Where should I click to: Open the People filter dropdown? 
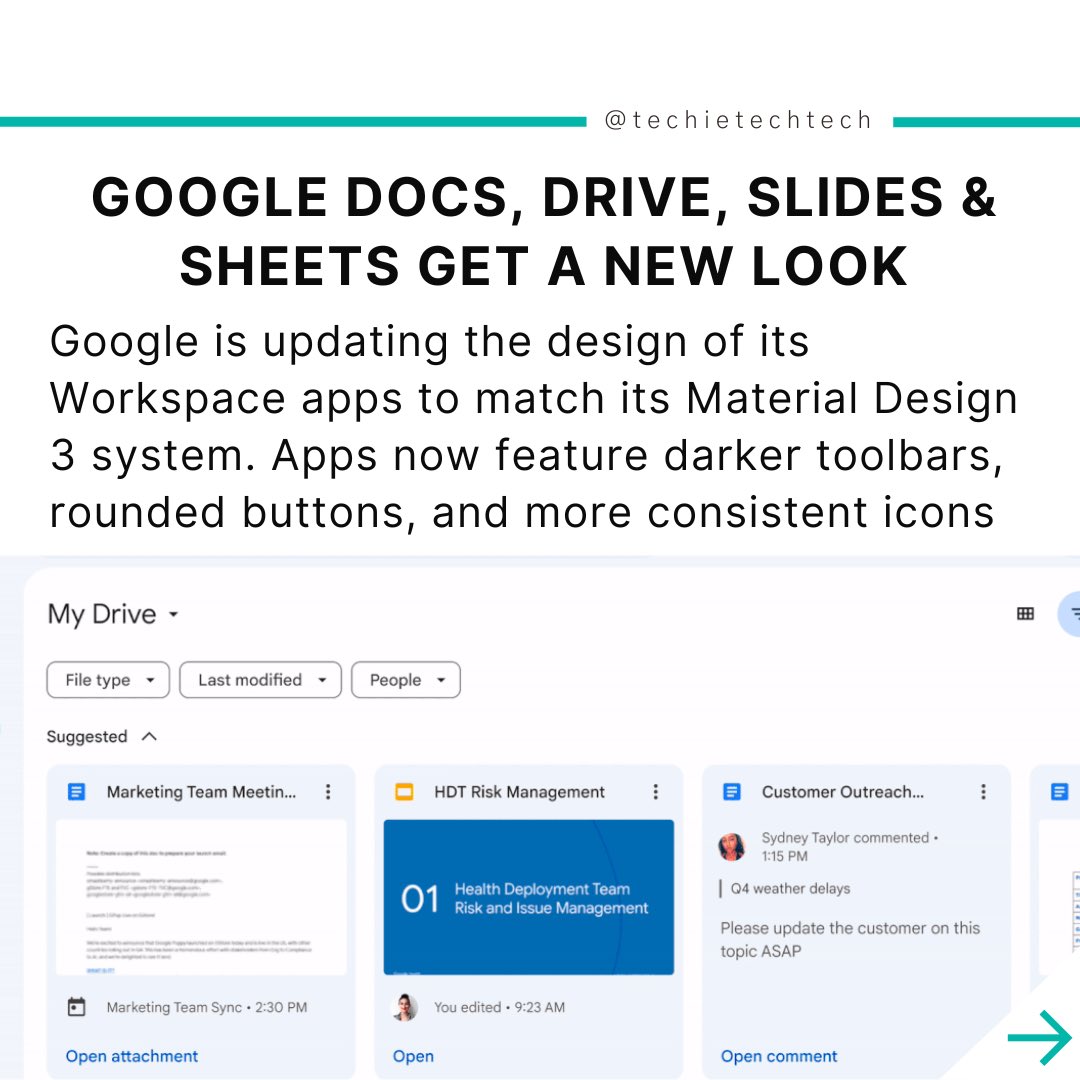[x=406, y=680]
